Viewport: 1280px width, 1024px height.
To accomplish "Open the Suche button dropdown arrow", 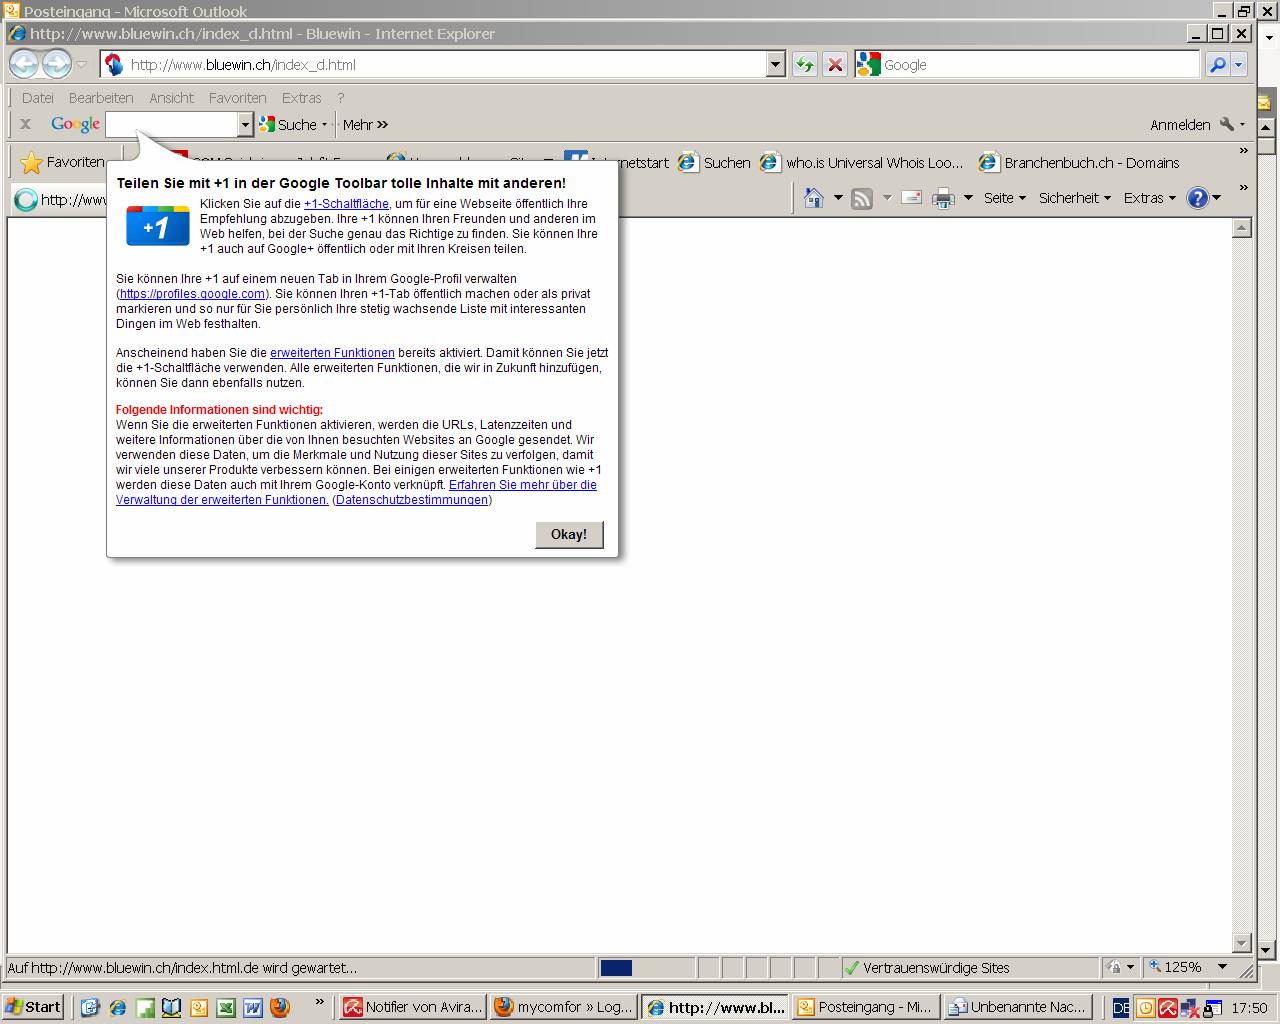I will click(324, 125).
